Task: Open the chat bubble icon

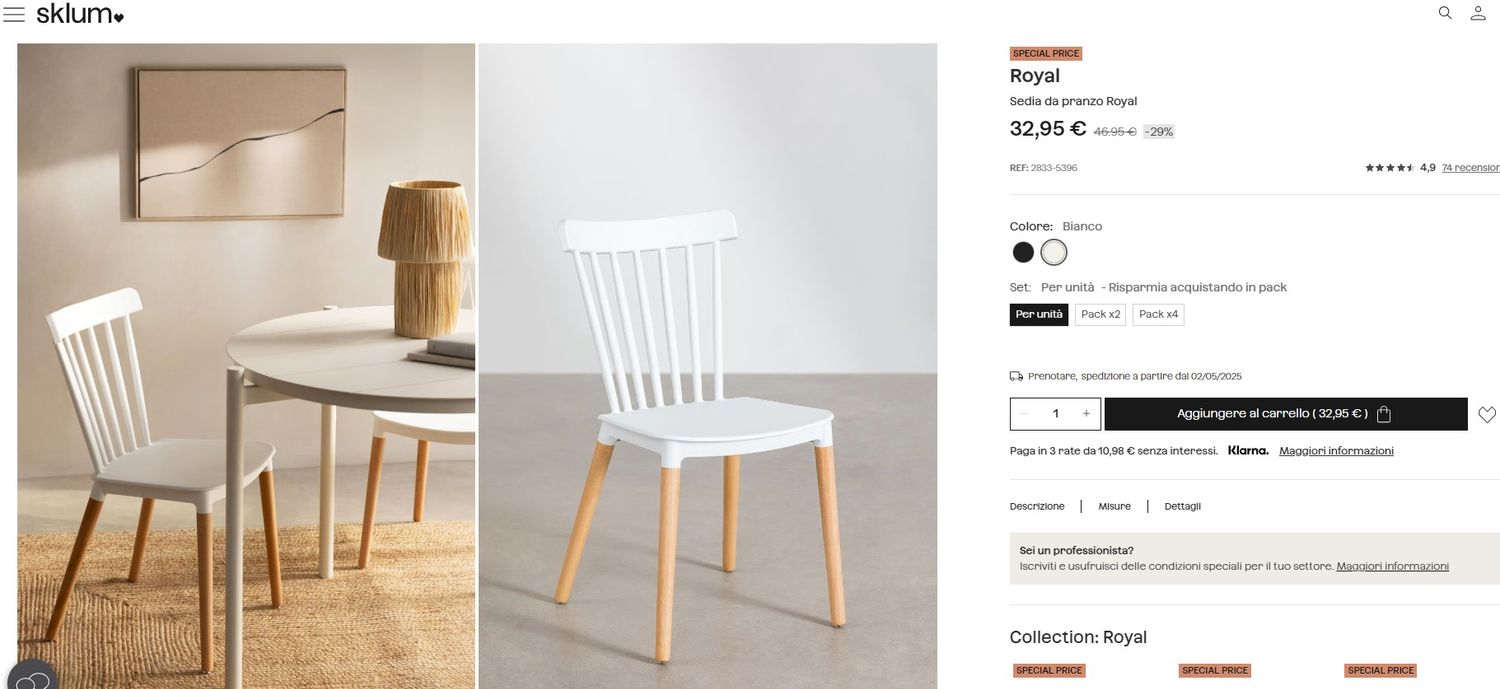Action: tap(32, 679)
